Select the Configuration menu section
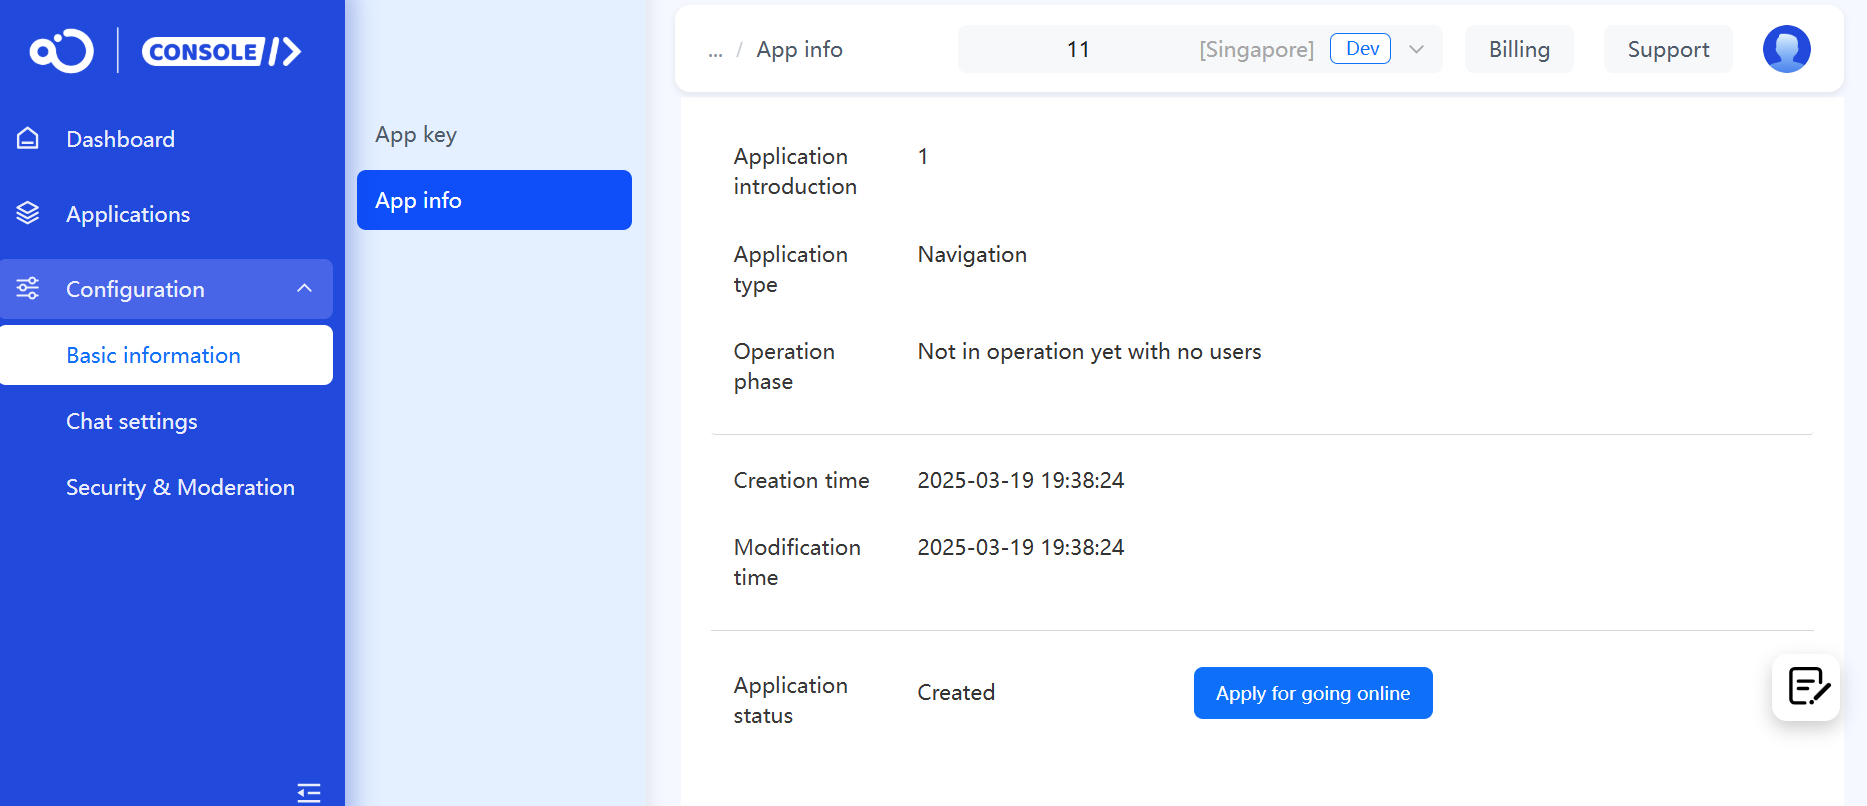This screenshot has width=1867, height=806. pyautogui.click(x=166, y=289)
